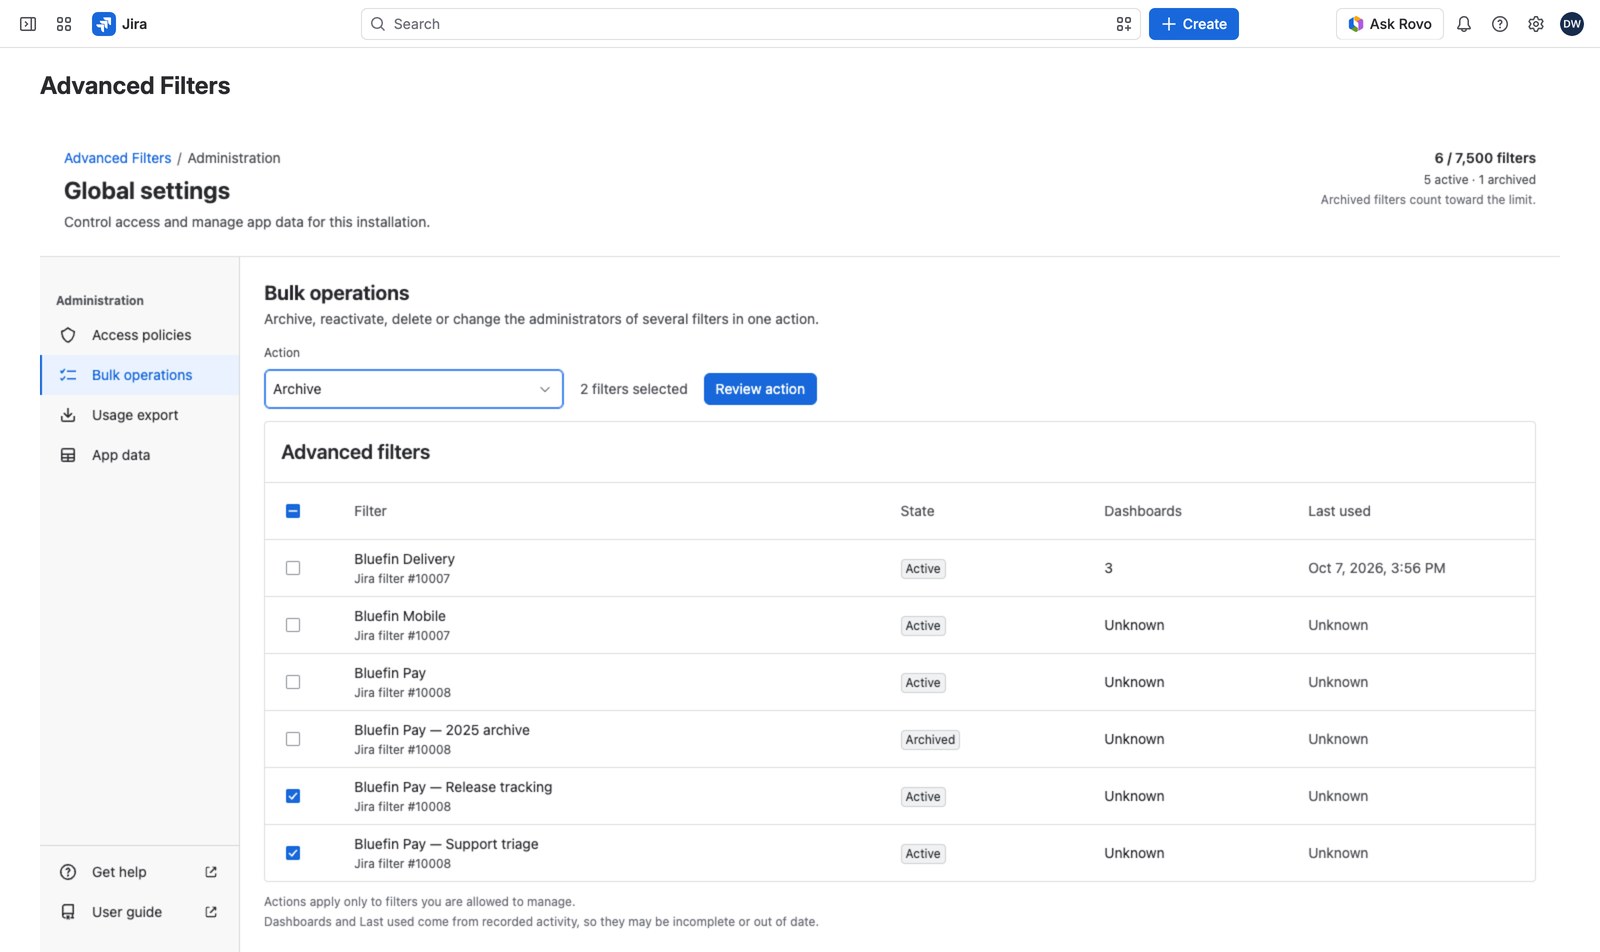Viewport: 1600px width, 952px height.
Task: Follow the Advanced Filters breadcrumb link
Action: point(118,158)
